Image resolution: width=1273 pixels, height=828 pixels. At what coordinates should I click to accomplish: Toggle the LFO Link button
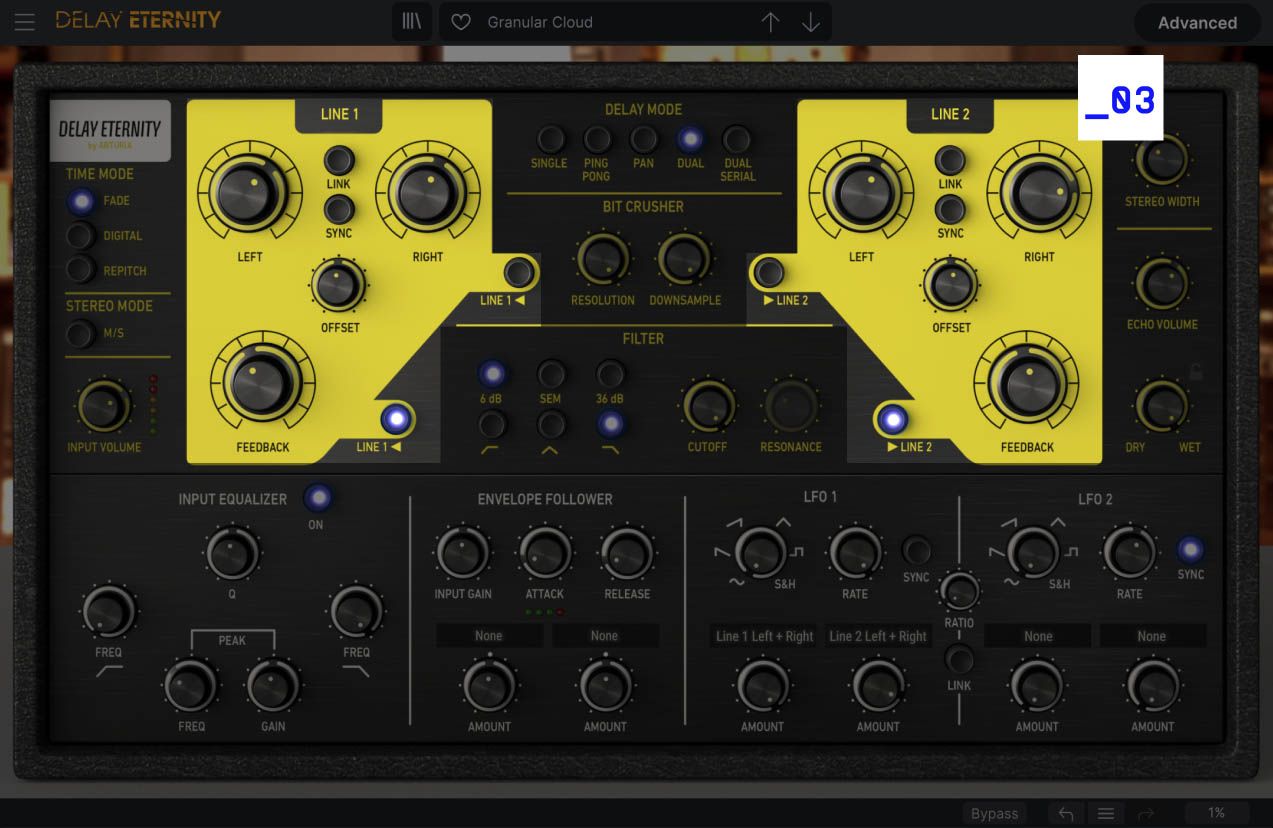(959, 659)
